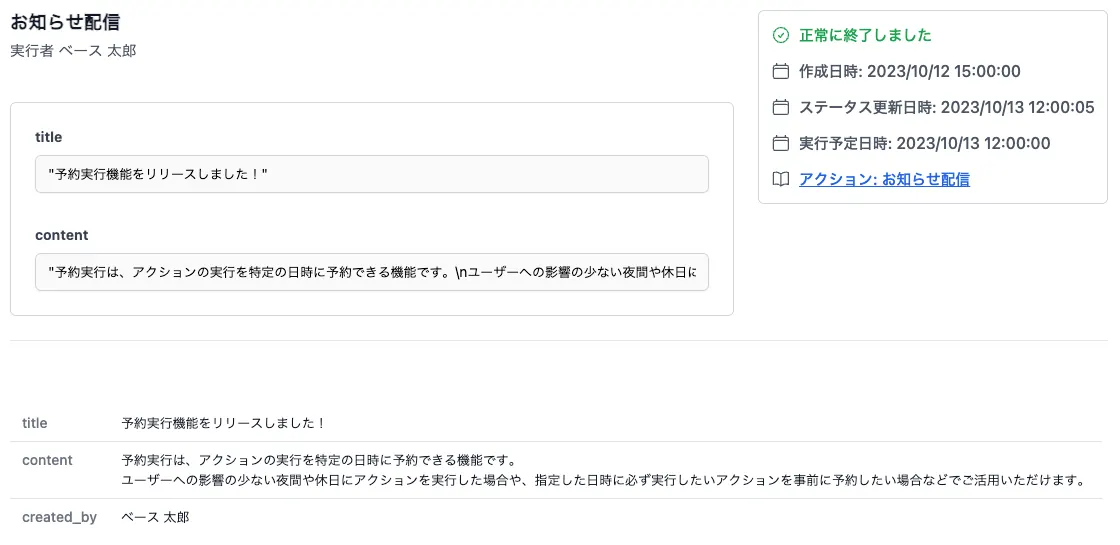Image resolution: width=1120 pixels, height=545 pixels.
Task: Click the calendar icon beside 作成日時
Action: click(x=781, y=71)
